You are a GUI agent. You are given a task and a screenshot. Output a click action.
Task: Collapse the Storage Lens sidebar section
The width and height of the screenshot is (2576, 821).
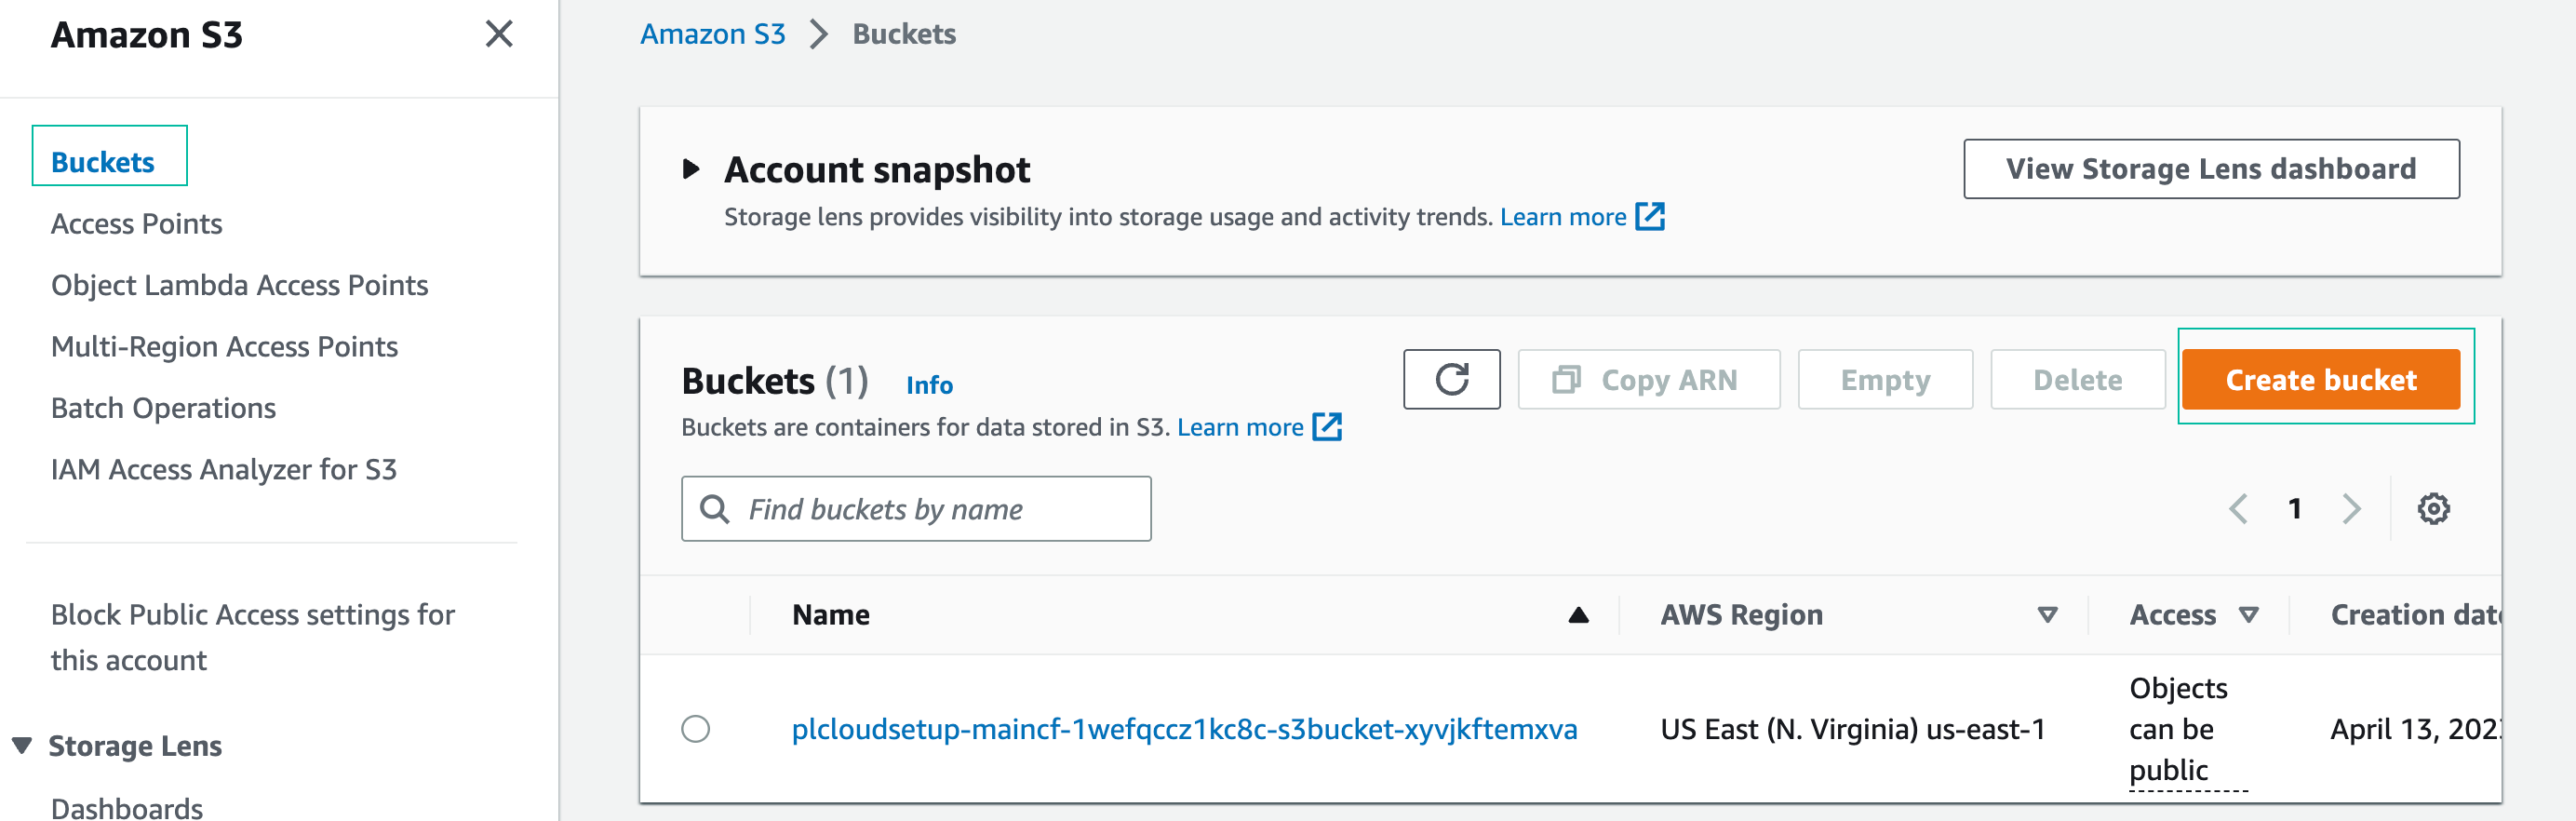(22, 746)
